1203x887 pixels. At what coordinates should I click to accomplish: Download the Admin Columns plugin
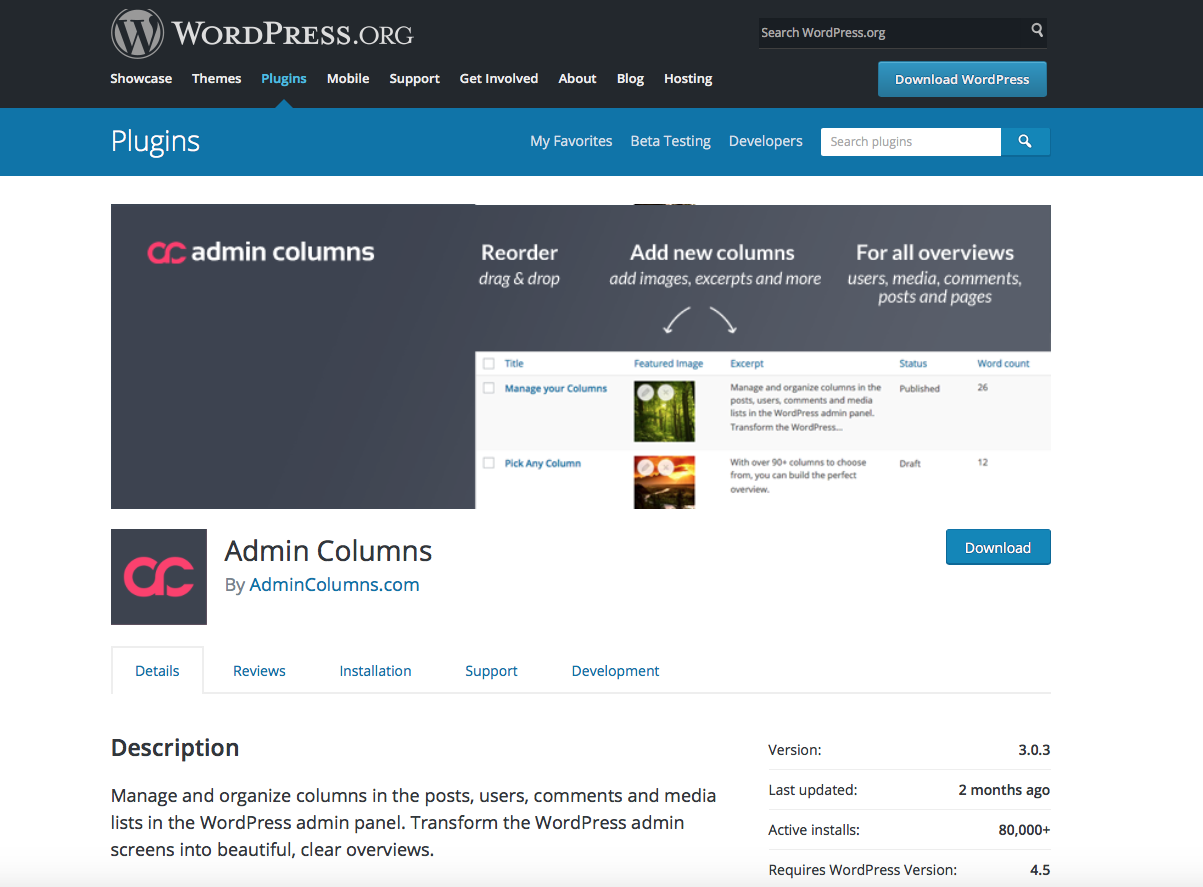click(997, 548)
